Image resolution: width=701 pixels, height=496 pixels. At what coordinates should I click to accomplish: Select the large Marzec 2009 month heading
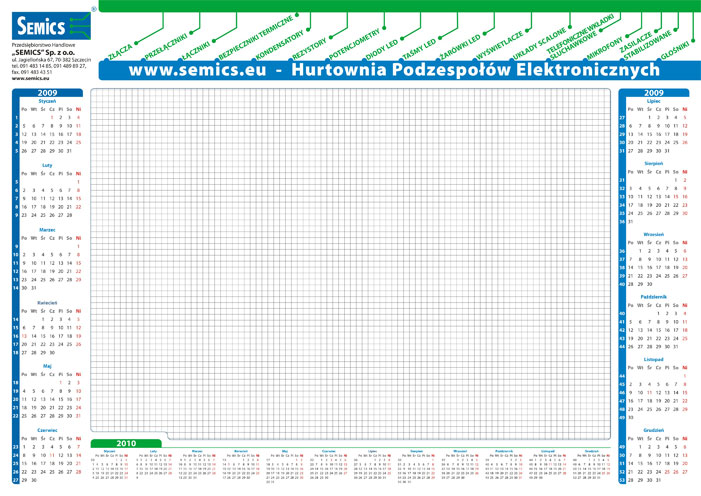click(x=47, y=229)
